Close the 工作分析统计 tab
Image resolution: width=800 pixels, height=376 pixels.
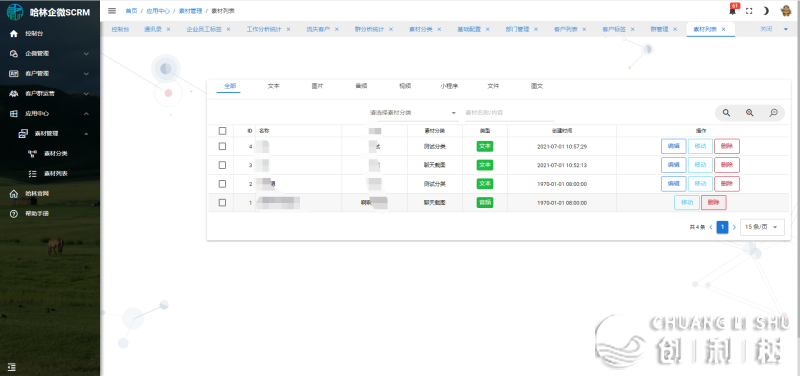[288, 30]
